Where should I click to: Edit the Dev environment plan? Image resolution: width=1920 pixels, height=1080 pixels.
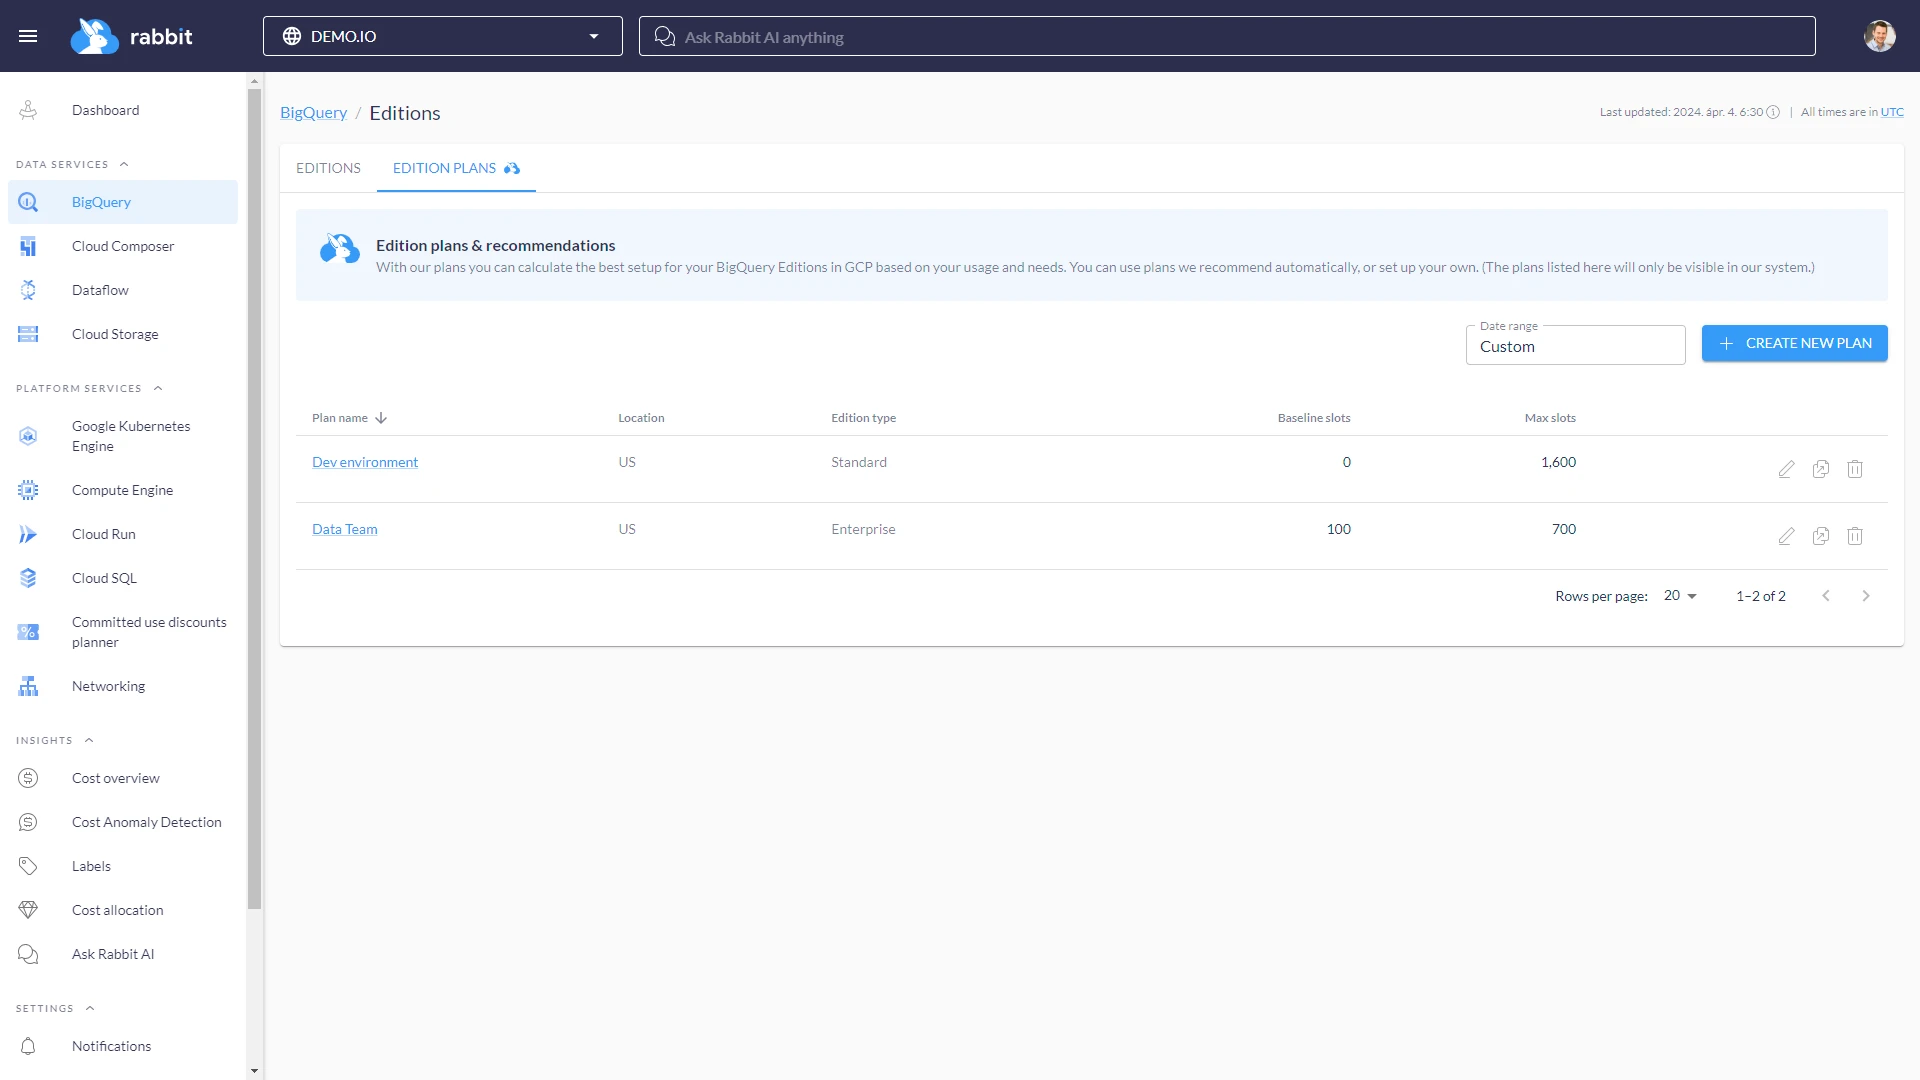(1787, 469)
